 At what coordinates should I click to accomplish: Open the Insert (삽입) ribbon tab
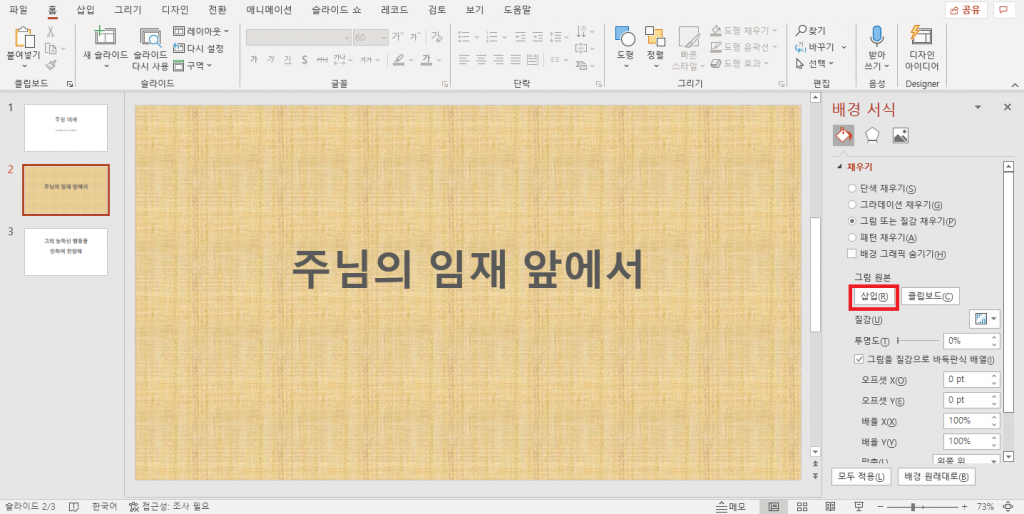coord(86,10)
